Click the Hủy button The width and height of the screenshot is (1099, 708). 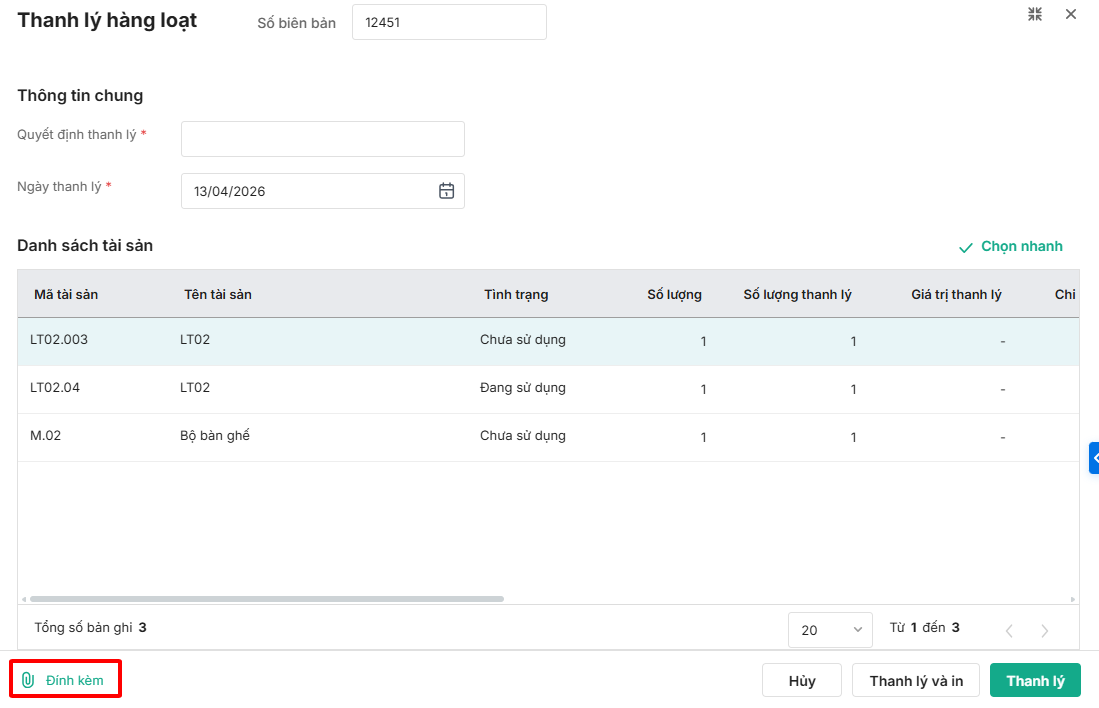802,681
